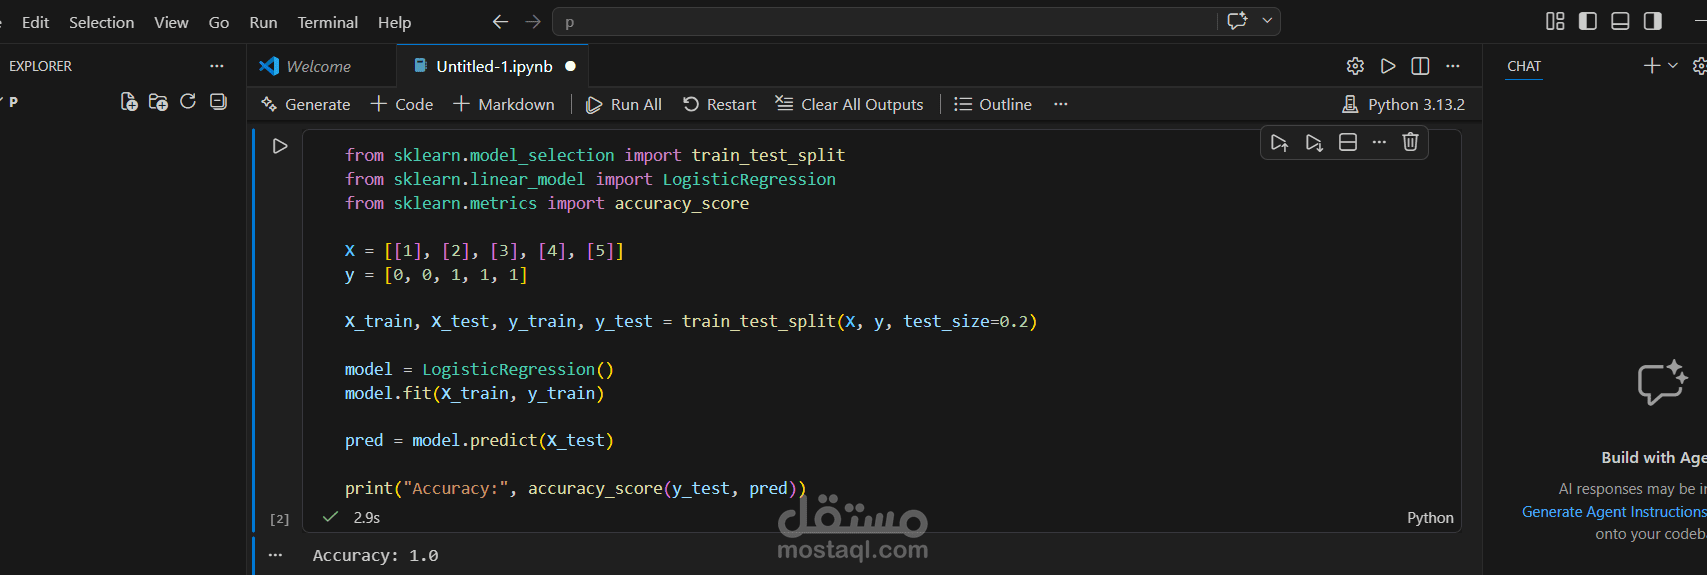This screenshot has height=575, width=1707.
Task: Open cell output more actions ellipsis
Action: tap(276, 555)
